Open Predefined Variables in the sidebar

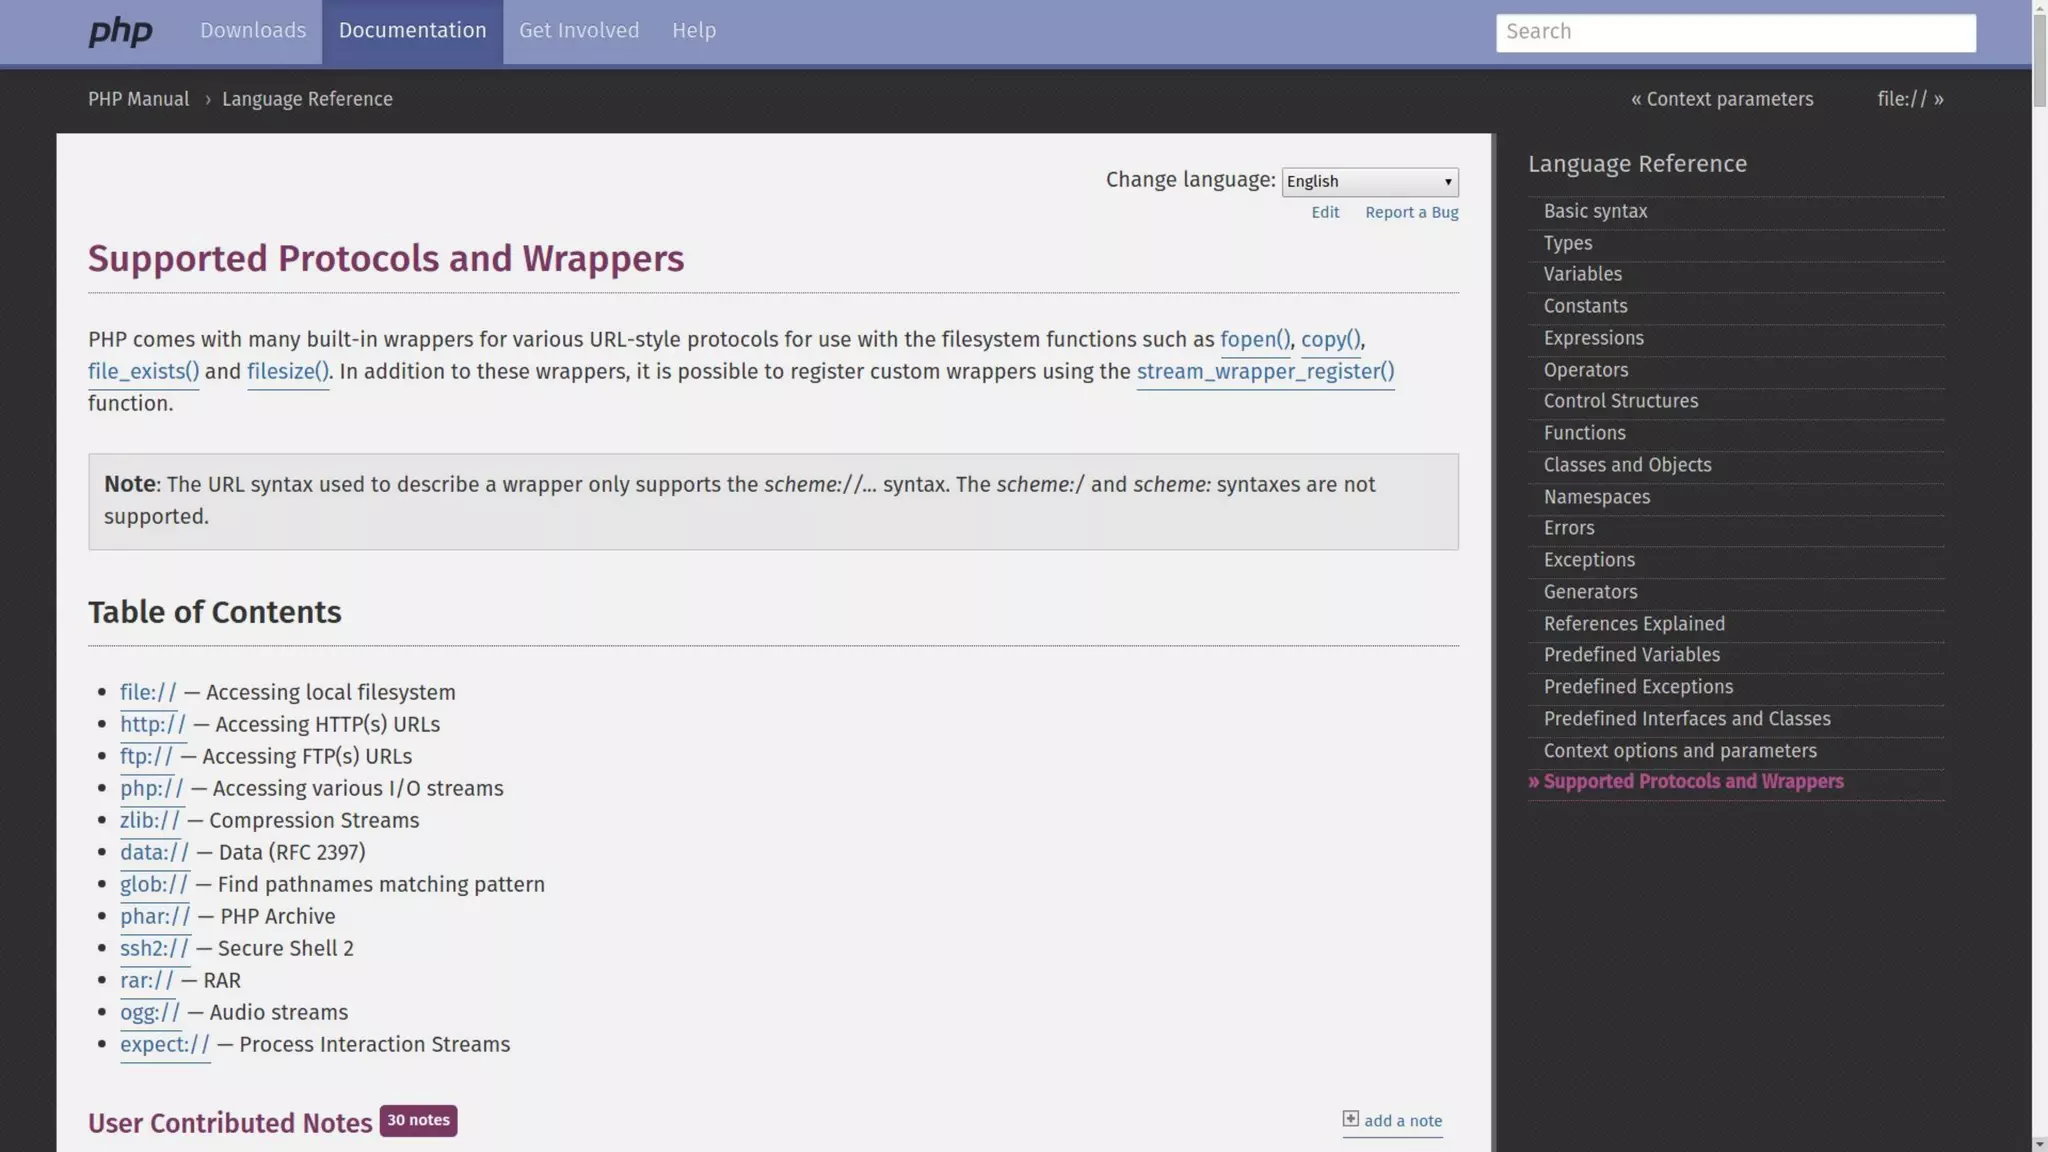[x=1631, y=655]
